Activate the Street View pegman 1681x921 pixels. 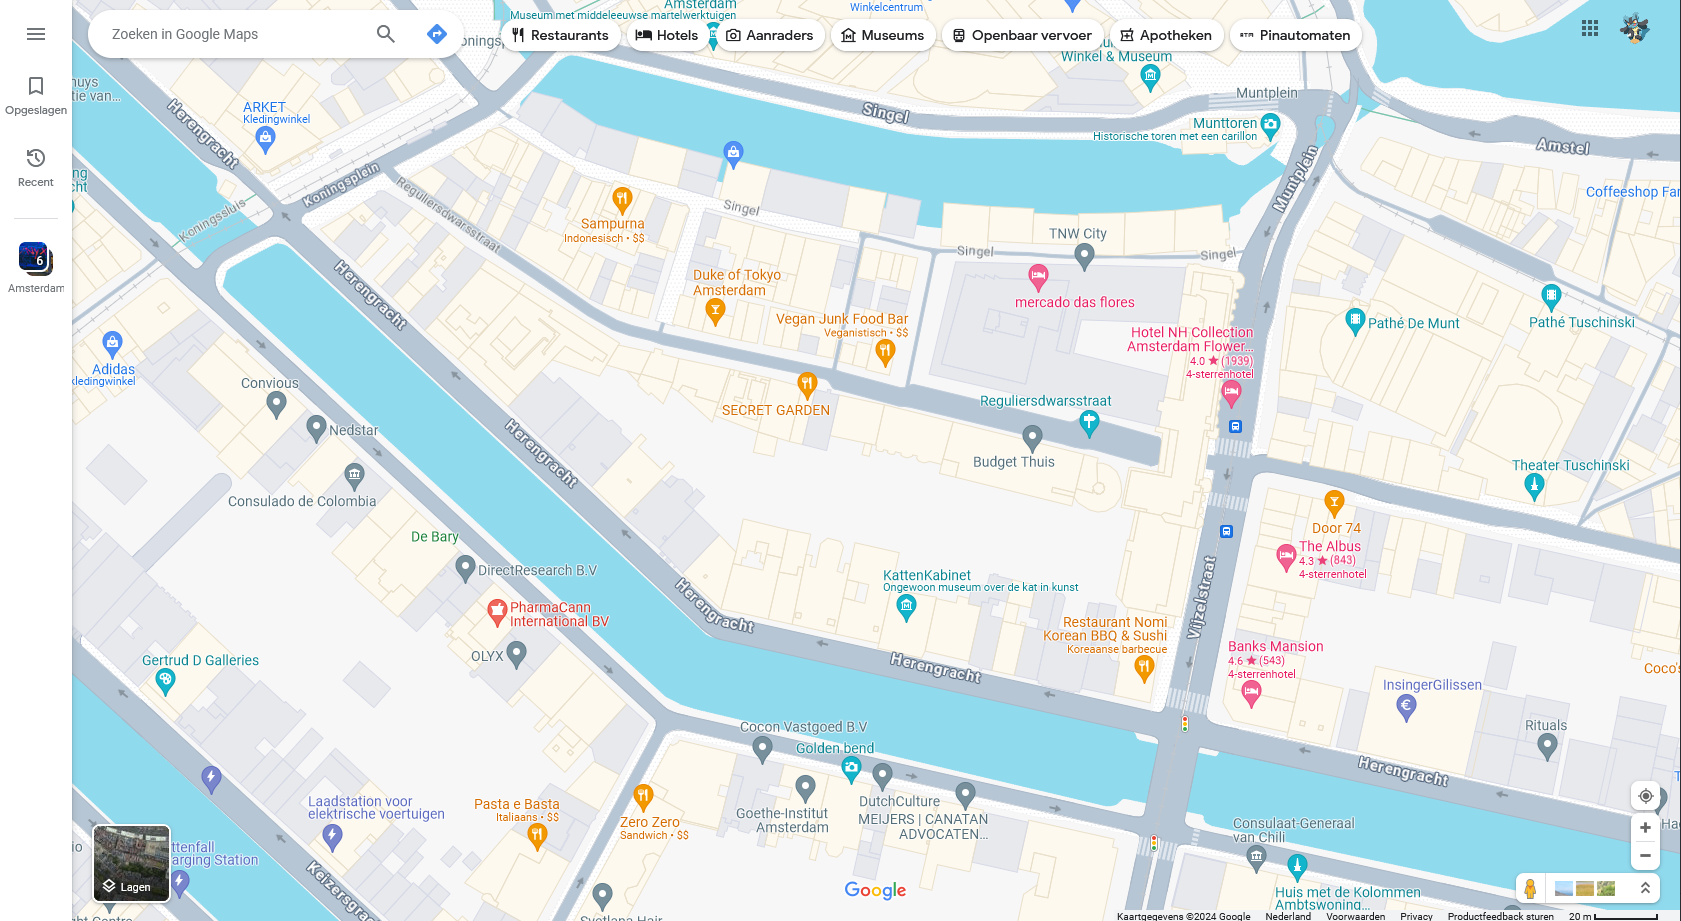pos(1530,888)
